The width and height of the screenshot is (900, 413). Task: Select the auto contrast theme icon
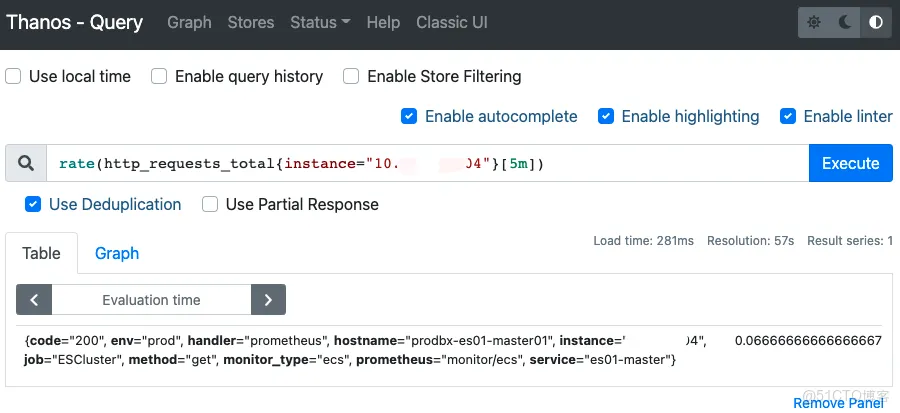coord(876,22)
